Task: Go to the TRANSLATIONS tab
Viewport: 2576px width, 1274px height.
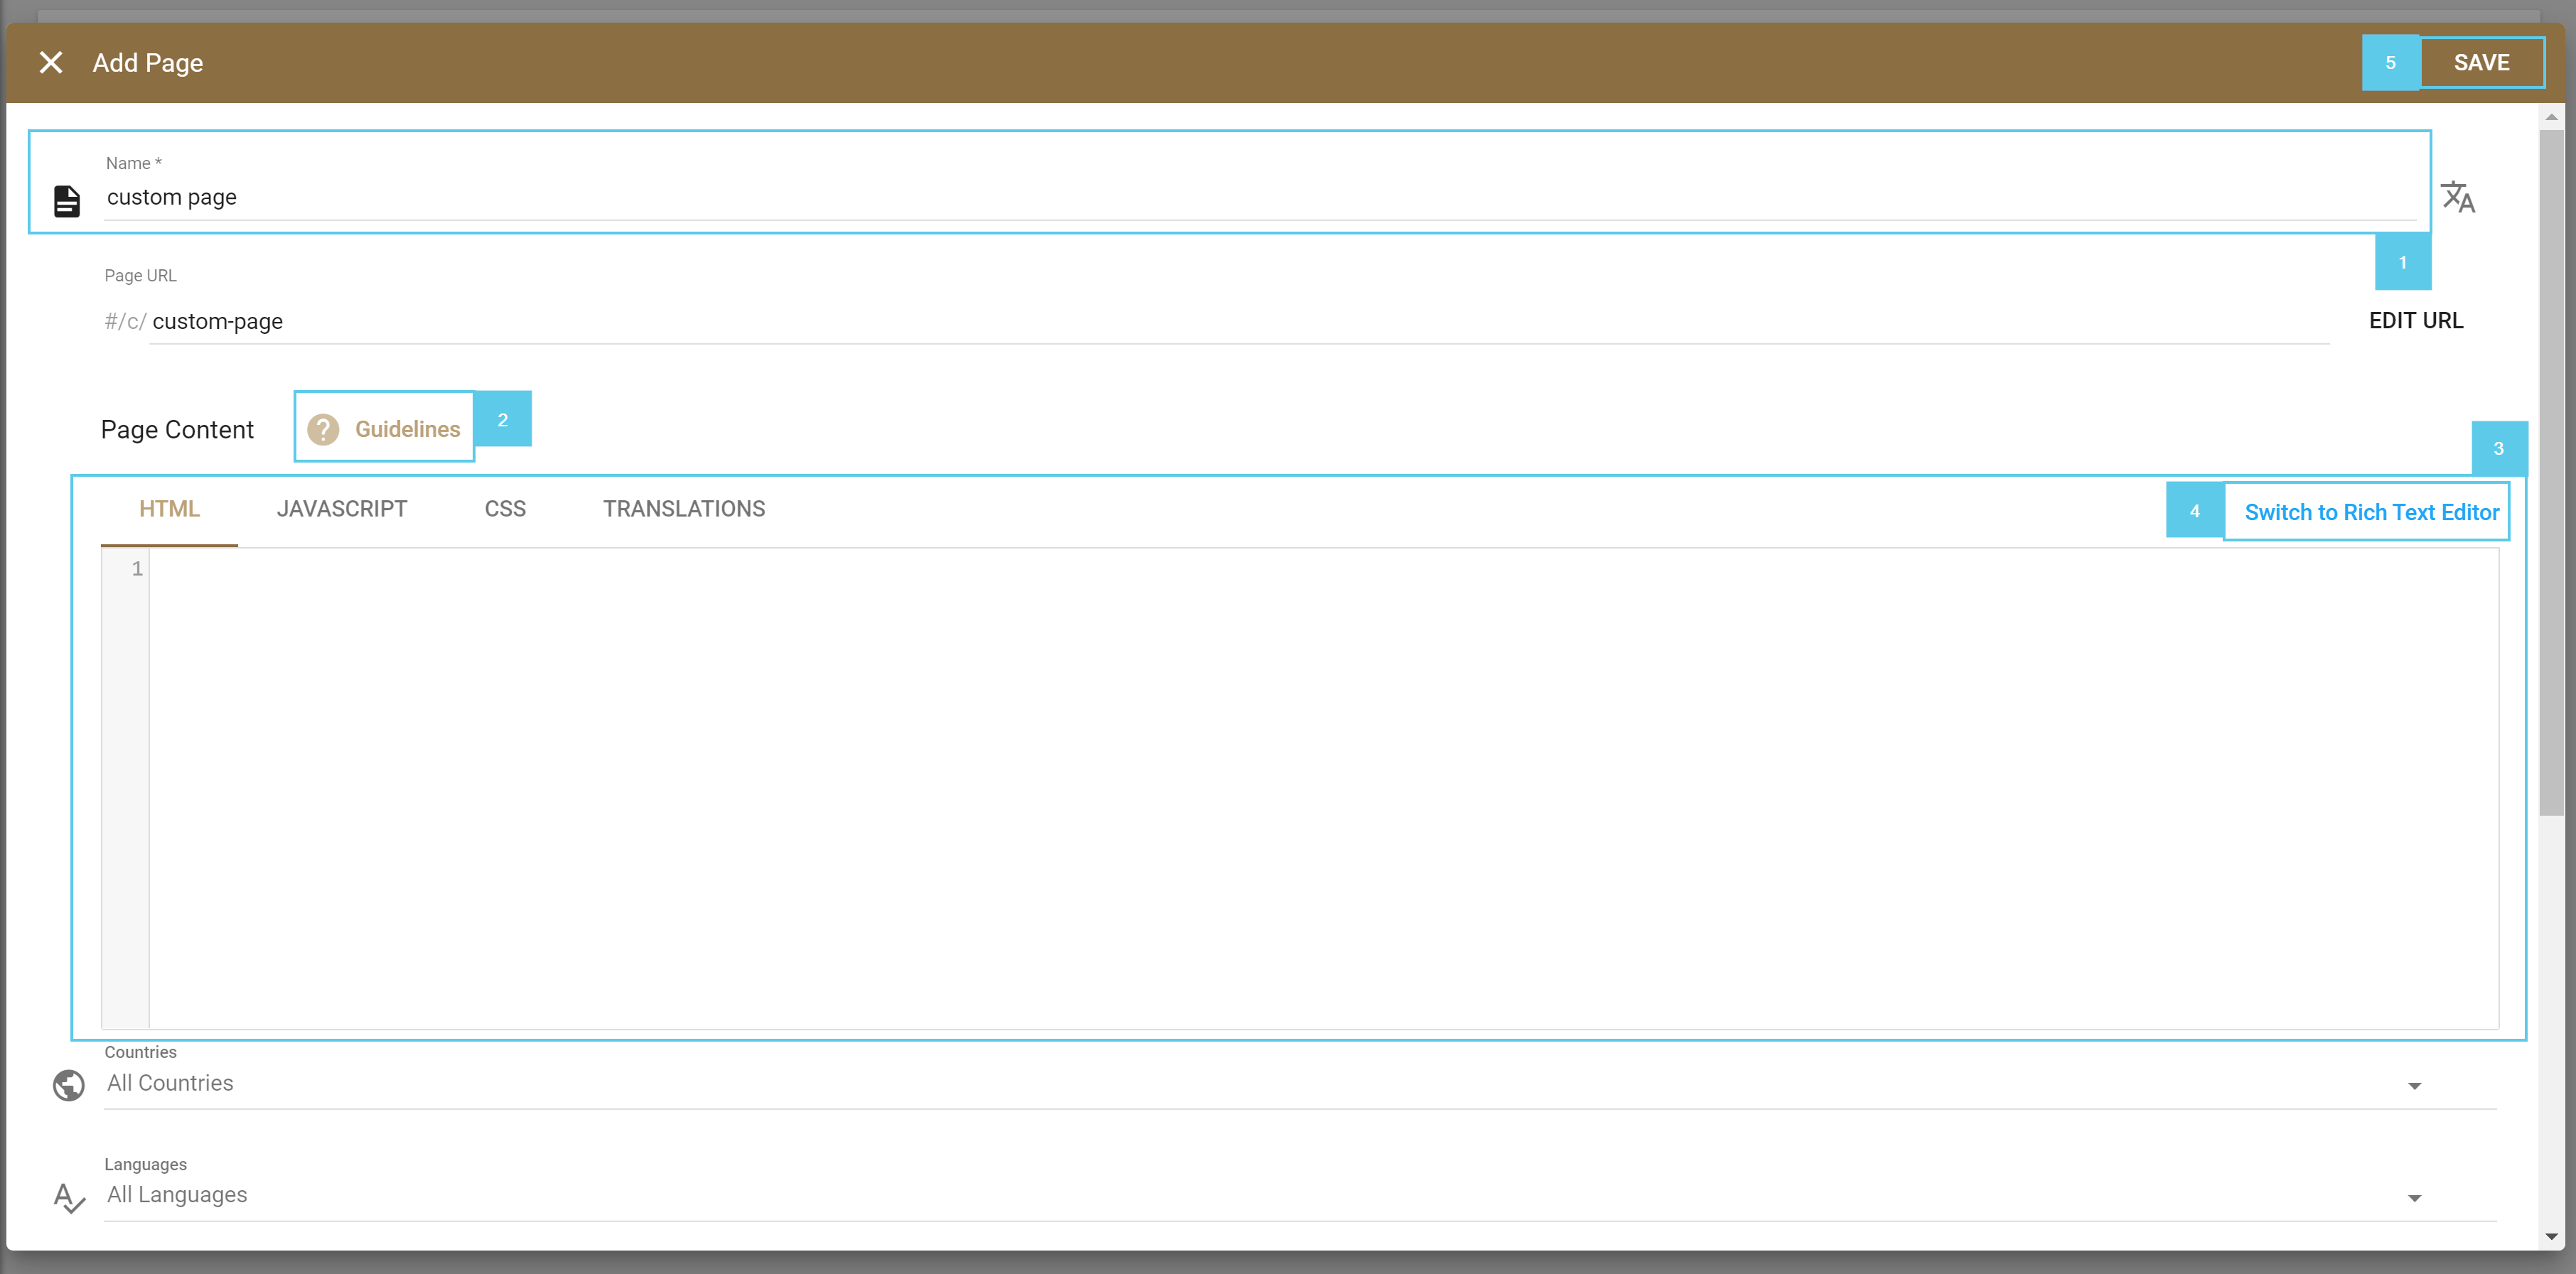Action: (x=684, y=509)
